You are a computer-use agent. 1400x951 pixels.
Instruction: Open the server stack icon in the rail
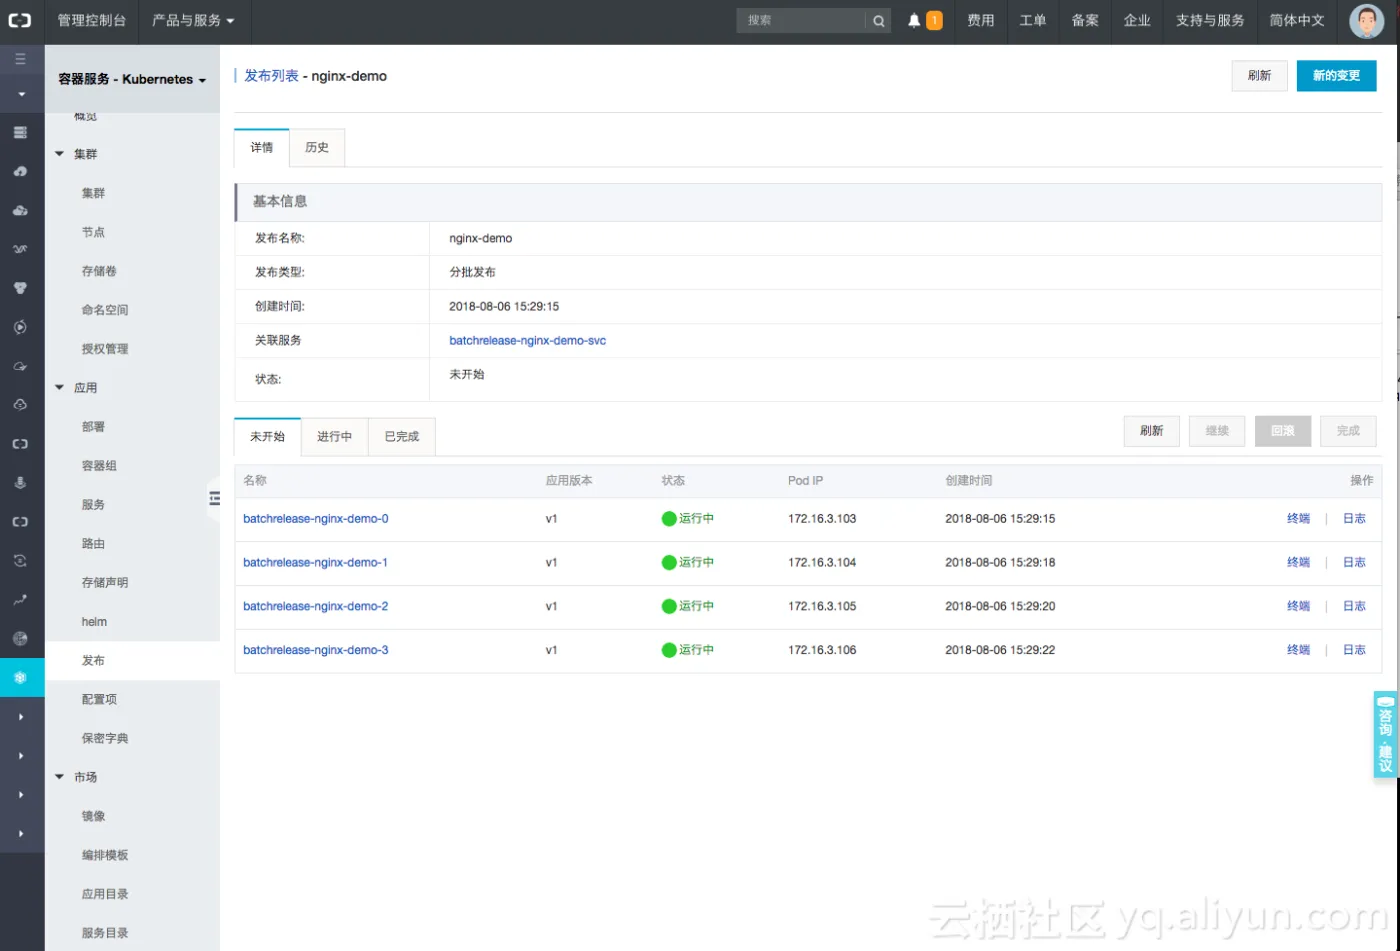(x=20, y=132)
